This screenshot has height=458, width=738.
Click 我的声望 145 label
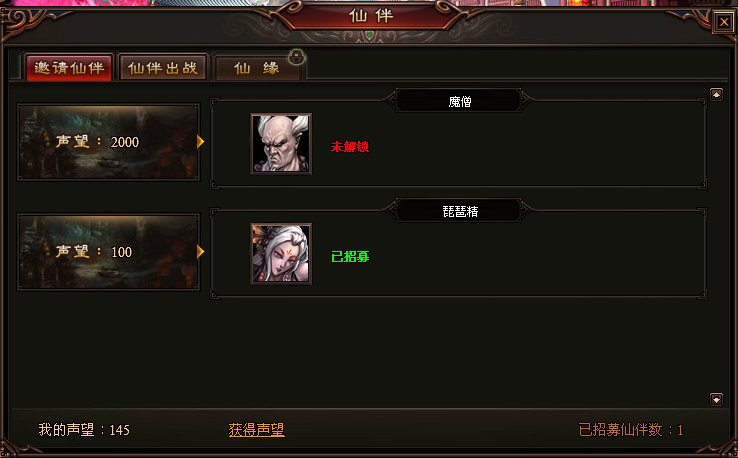tap(84, 429)
